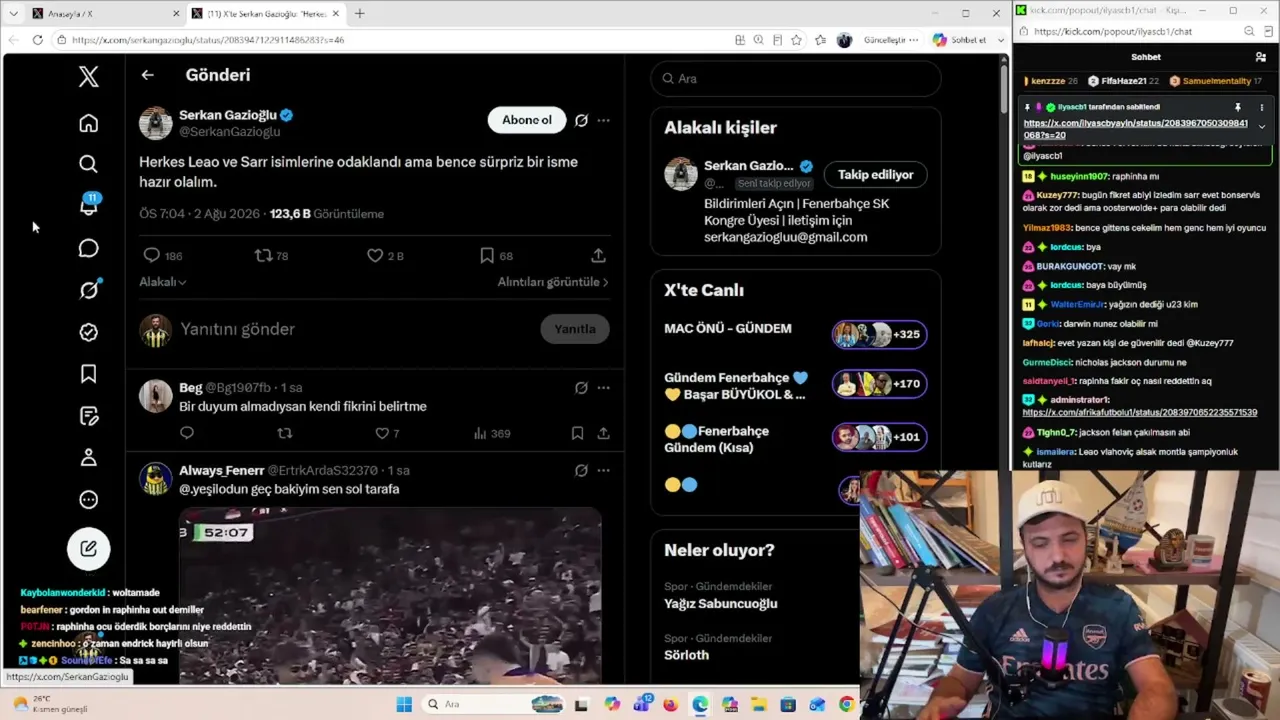Show chat user list icon in Kick
The image size is (1280, 720).
pos(1260,57)
